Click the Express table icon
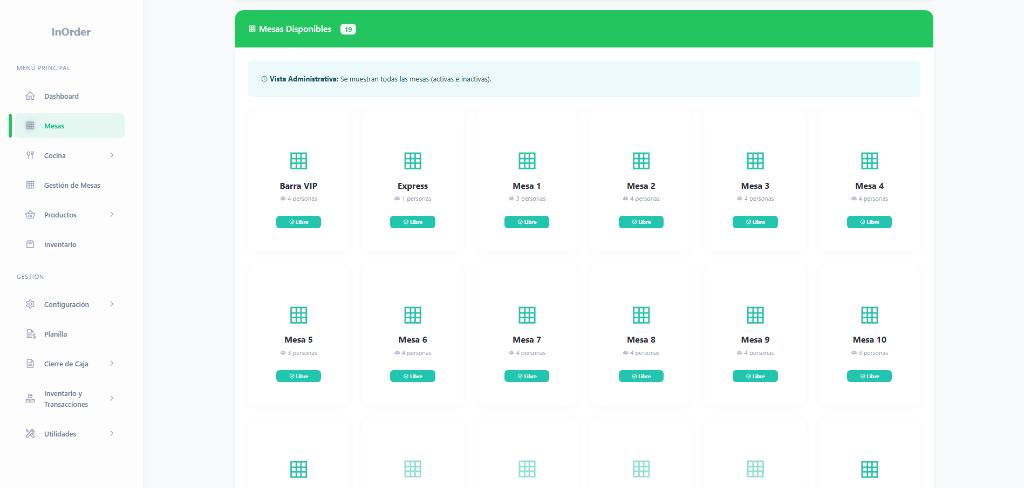The height and width of the screenshot is (488, 1024). pyautogui.click(x=413, y=161)
